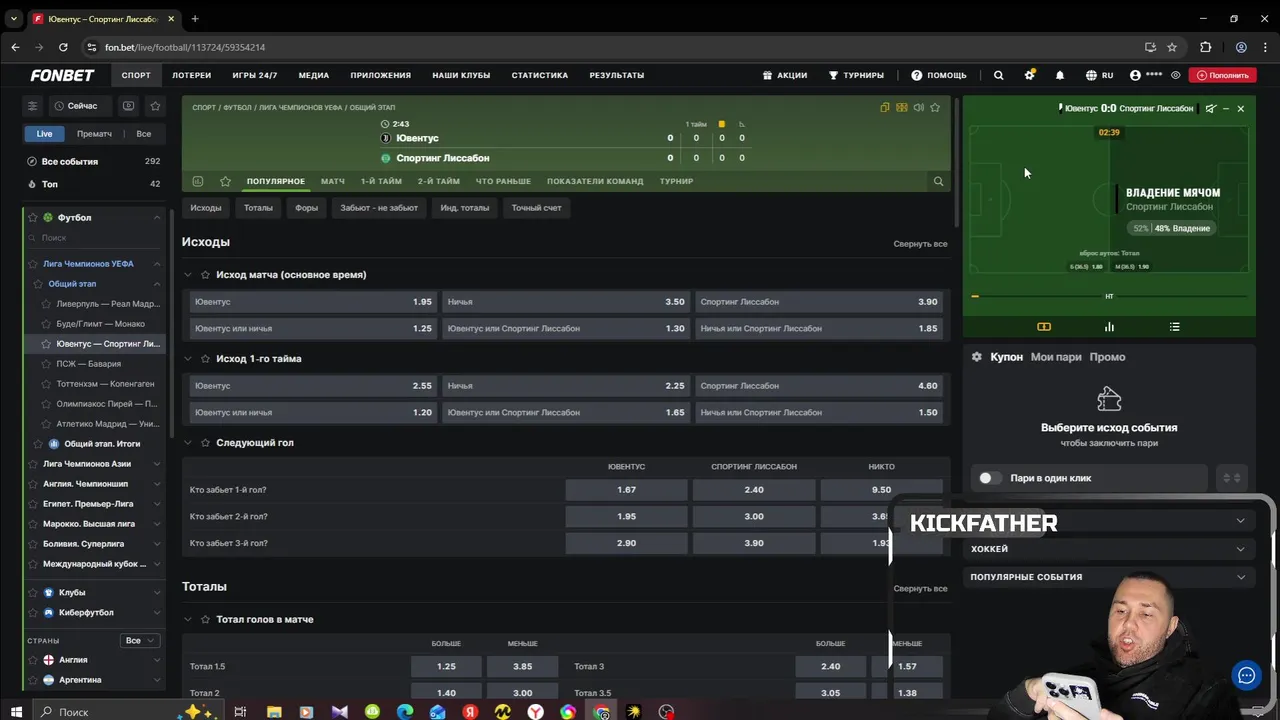Favorite the Следующий гол market star
1280x720 pixels.
206,443
